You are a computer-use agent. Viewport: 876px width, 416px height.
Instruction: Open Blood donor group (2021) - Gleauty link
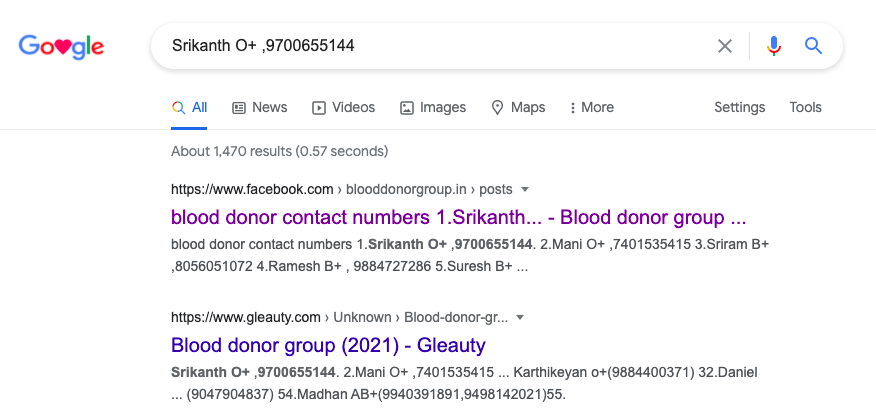click(x=328, y=346)
